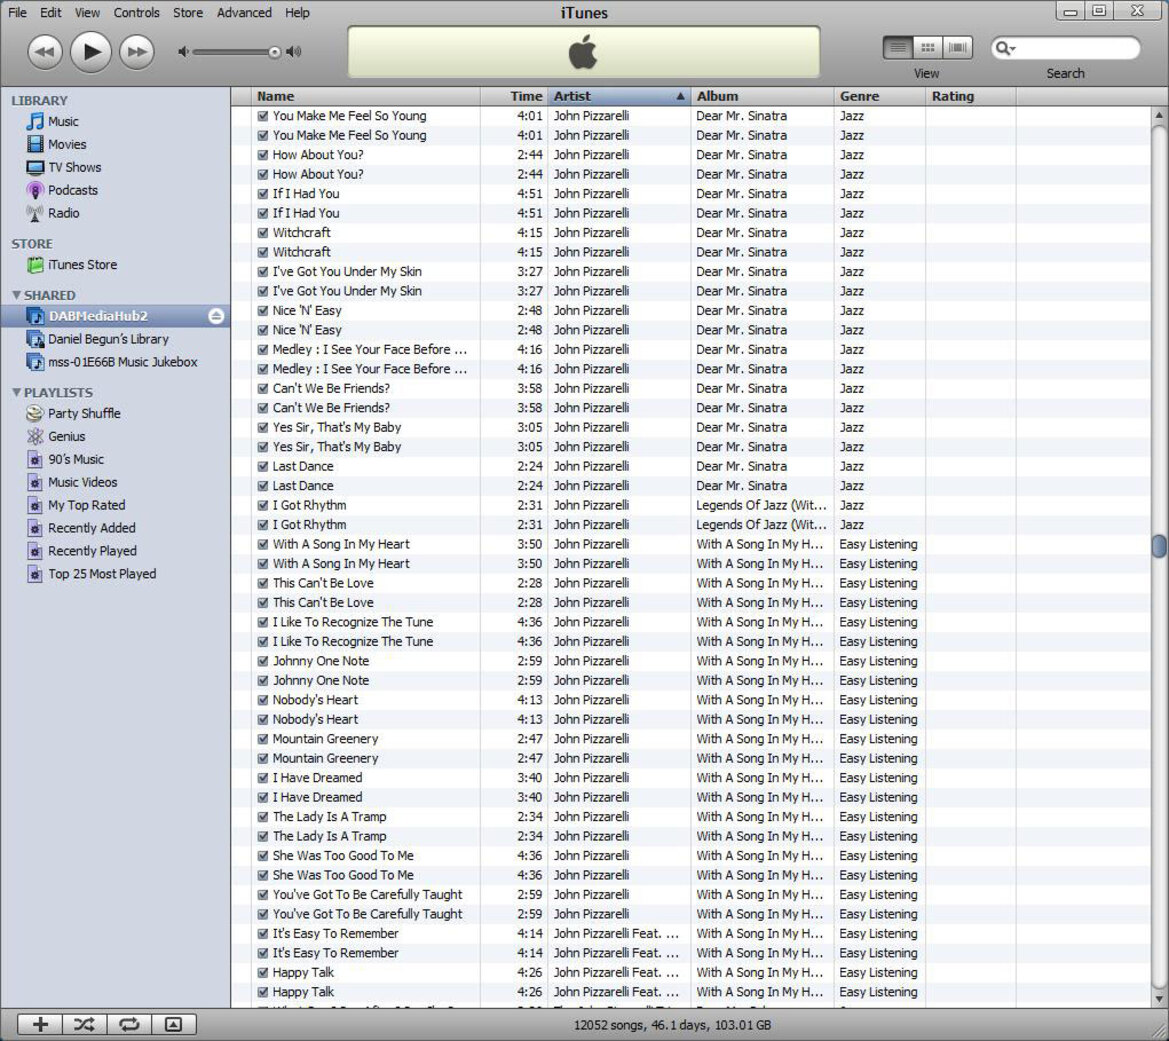Viewport: 1169px width, 1041px height.
Task: Uncheck first Mountain Greenery checkbox
Action: 262,739
